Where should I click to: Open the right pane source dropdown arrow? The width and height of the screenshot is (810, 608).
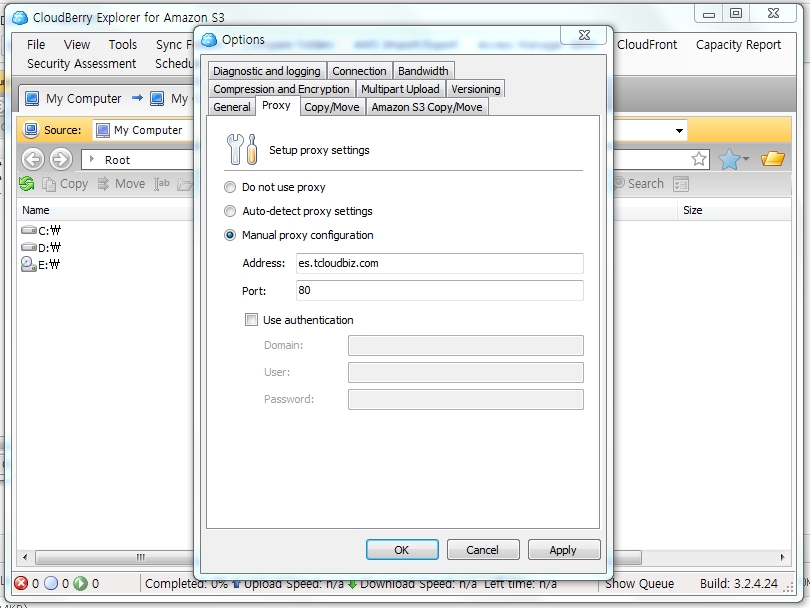click(x=679, y=130)
